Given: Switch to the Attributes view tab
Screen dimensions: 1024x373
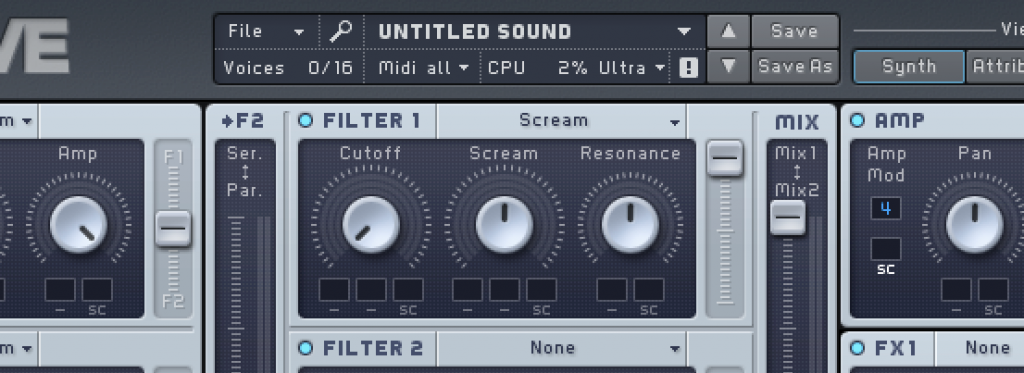Looking at the screenshot, I should [x=995, y=67].
